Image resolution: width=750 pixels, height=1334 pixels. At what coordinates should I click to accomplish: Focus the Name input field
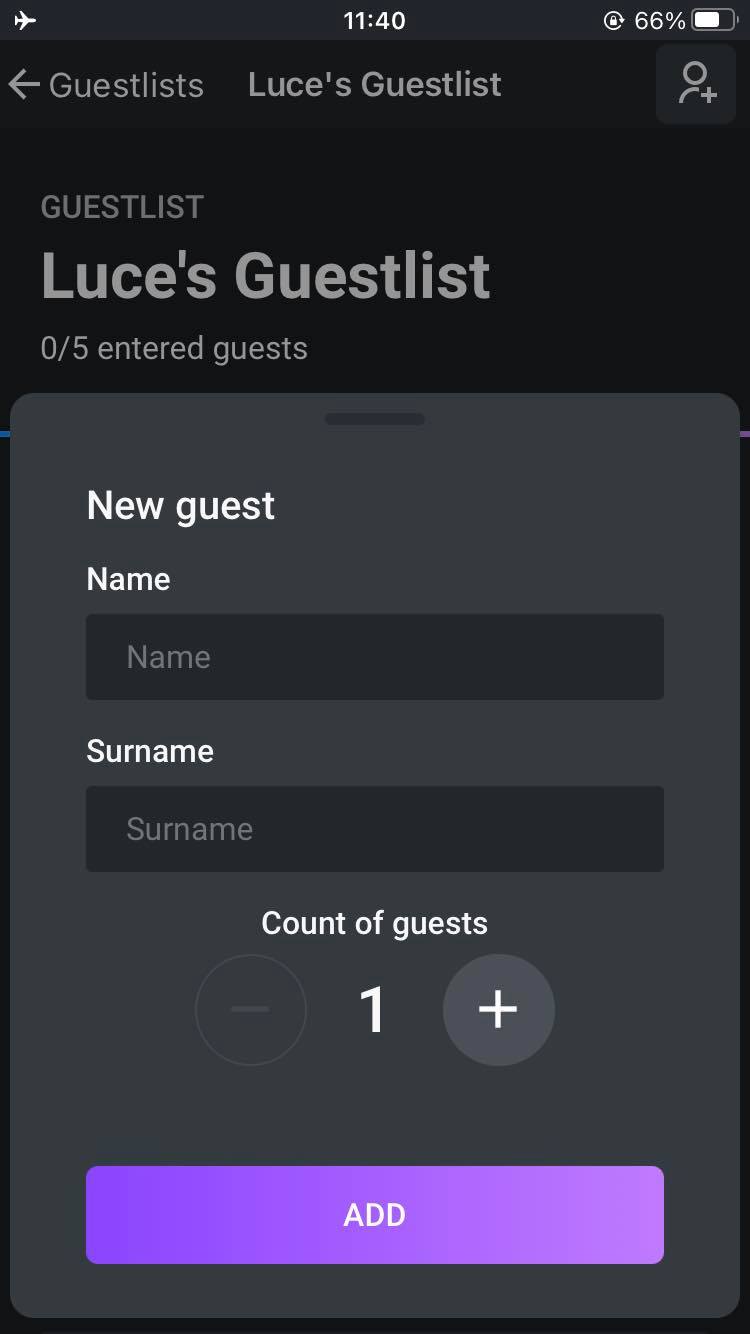[x=375, y=657]
